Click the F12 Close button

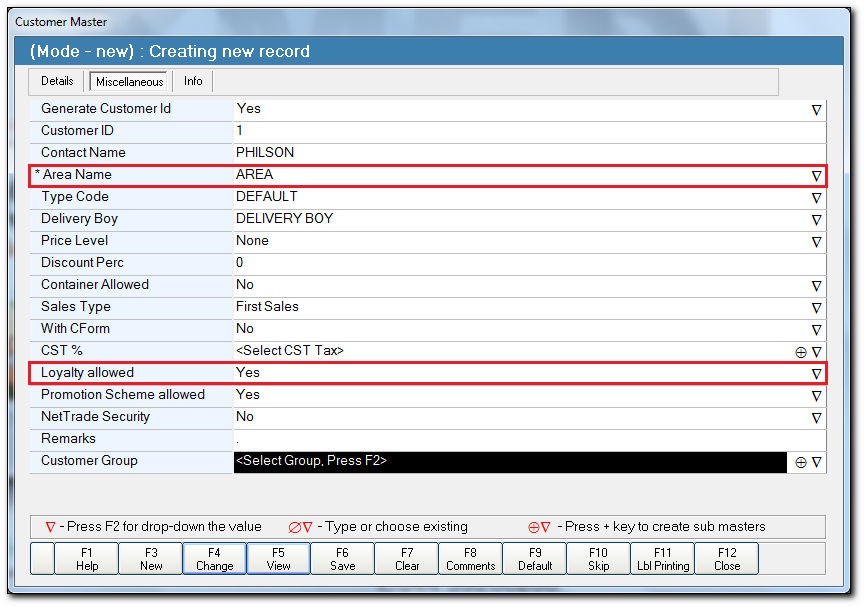point(727,559)
